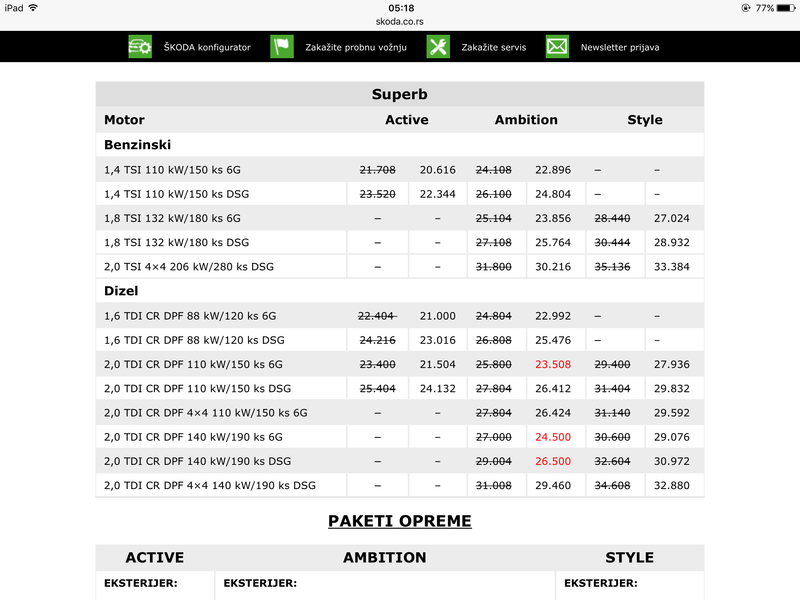800x600 pixels.
Task: Tap the green flag test drive icon
Action: (x=282, y=47)
